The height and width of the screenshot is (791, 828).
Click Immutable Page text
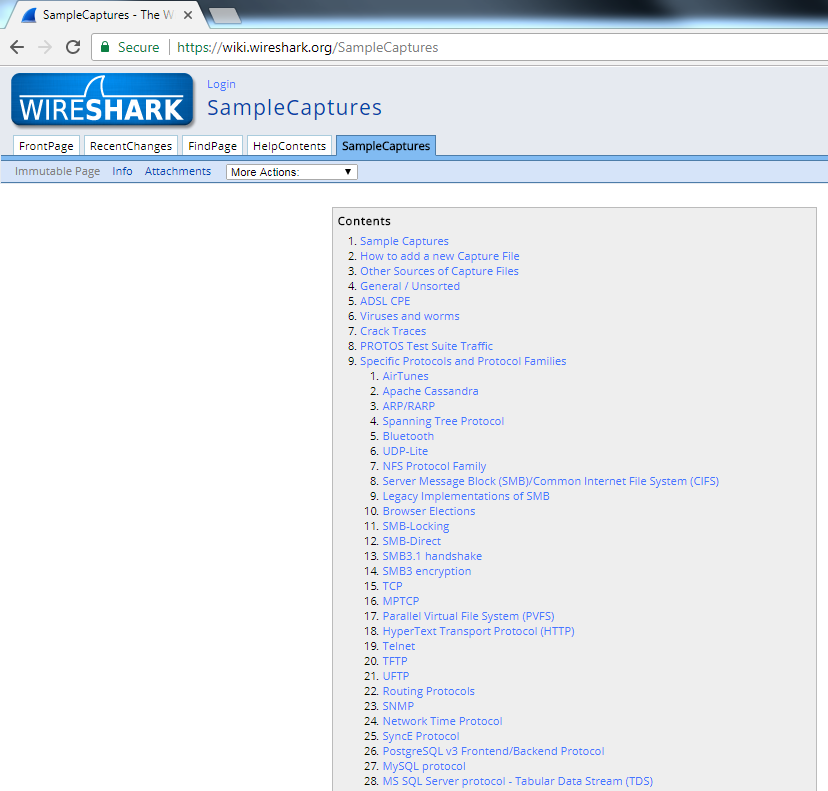coord(57,171)
